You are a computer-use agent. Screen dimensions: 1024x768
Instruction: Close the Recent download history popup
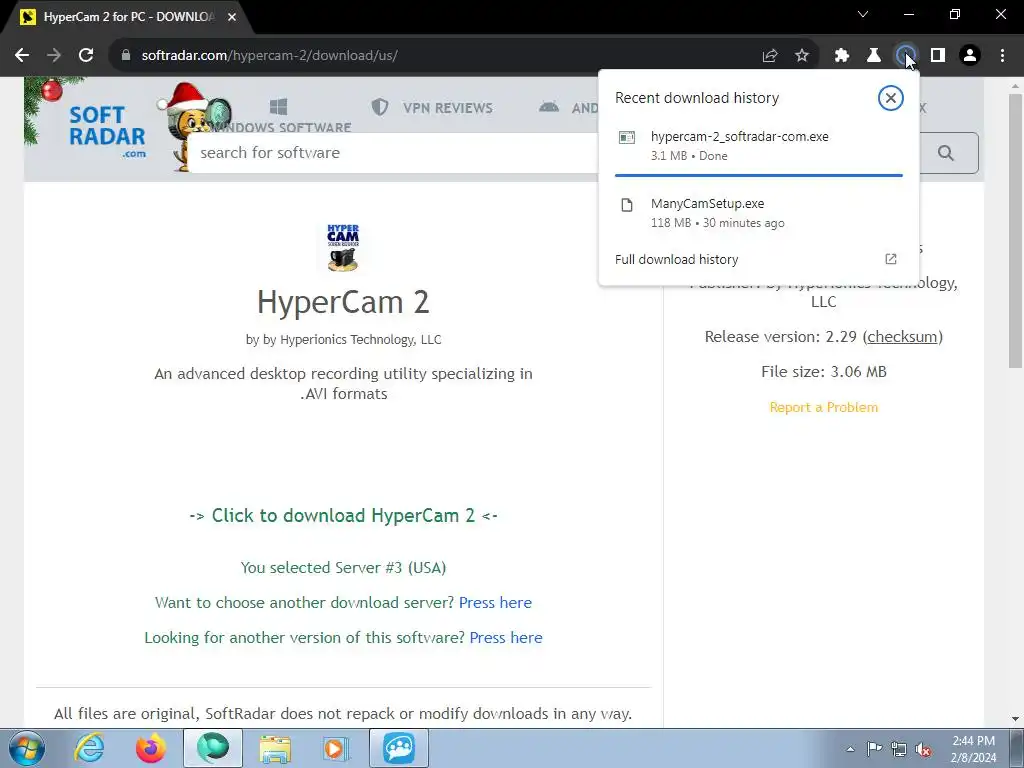(890, 98)
